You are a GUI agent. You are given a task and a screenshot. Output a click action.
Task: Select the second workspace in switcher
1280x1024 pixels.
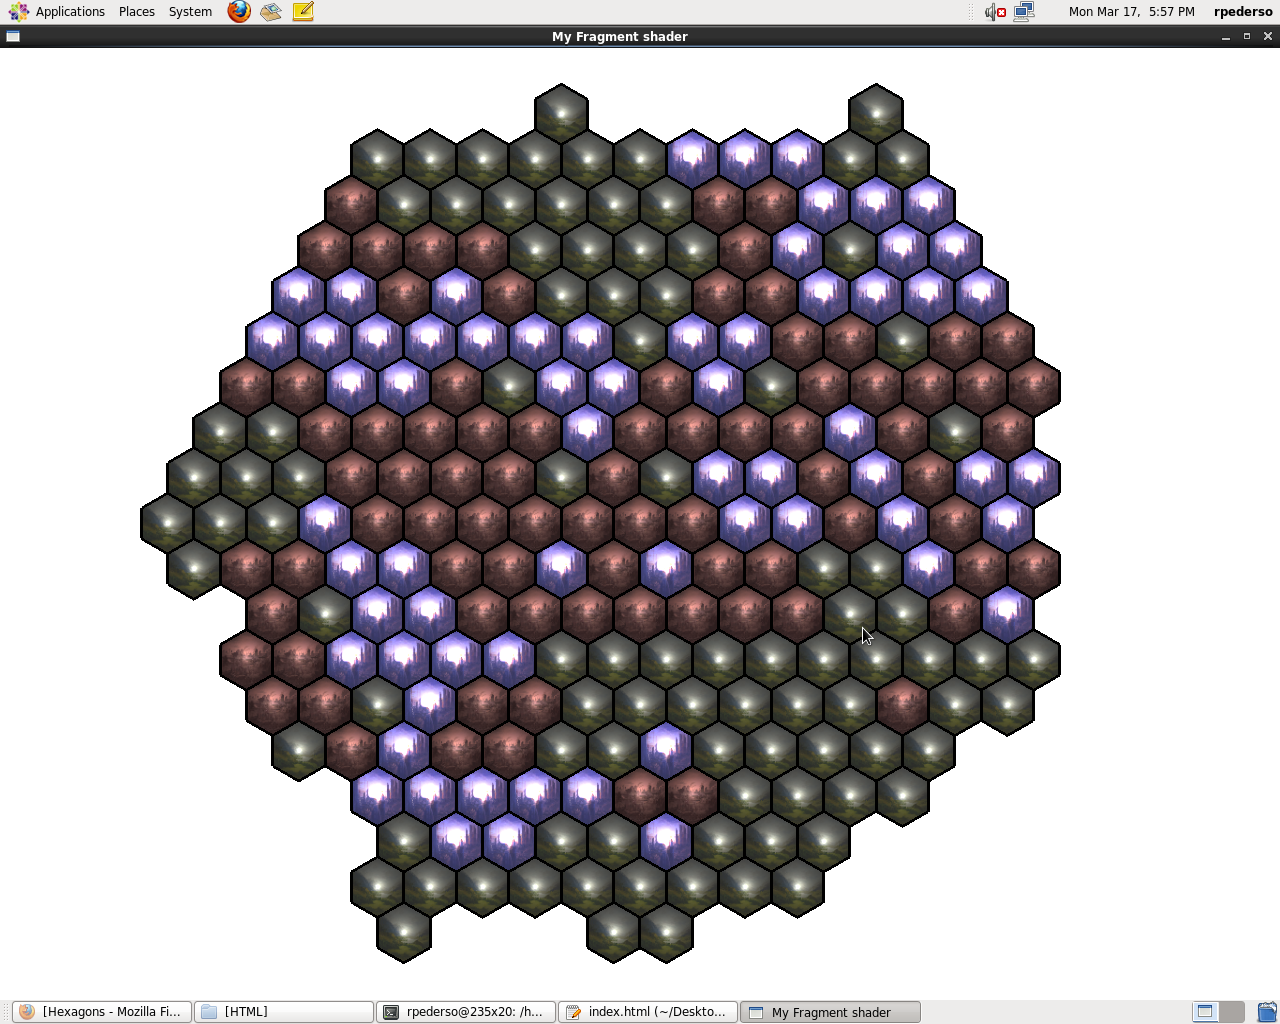pos(1232,1012)
